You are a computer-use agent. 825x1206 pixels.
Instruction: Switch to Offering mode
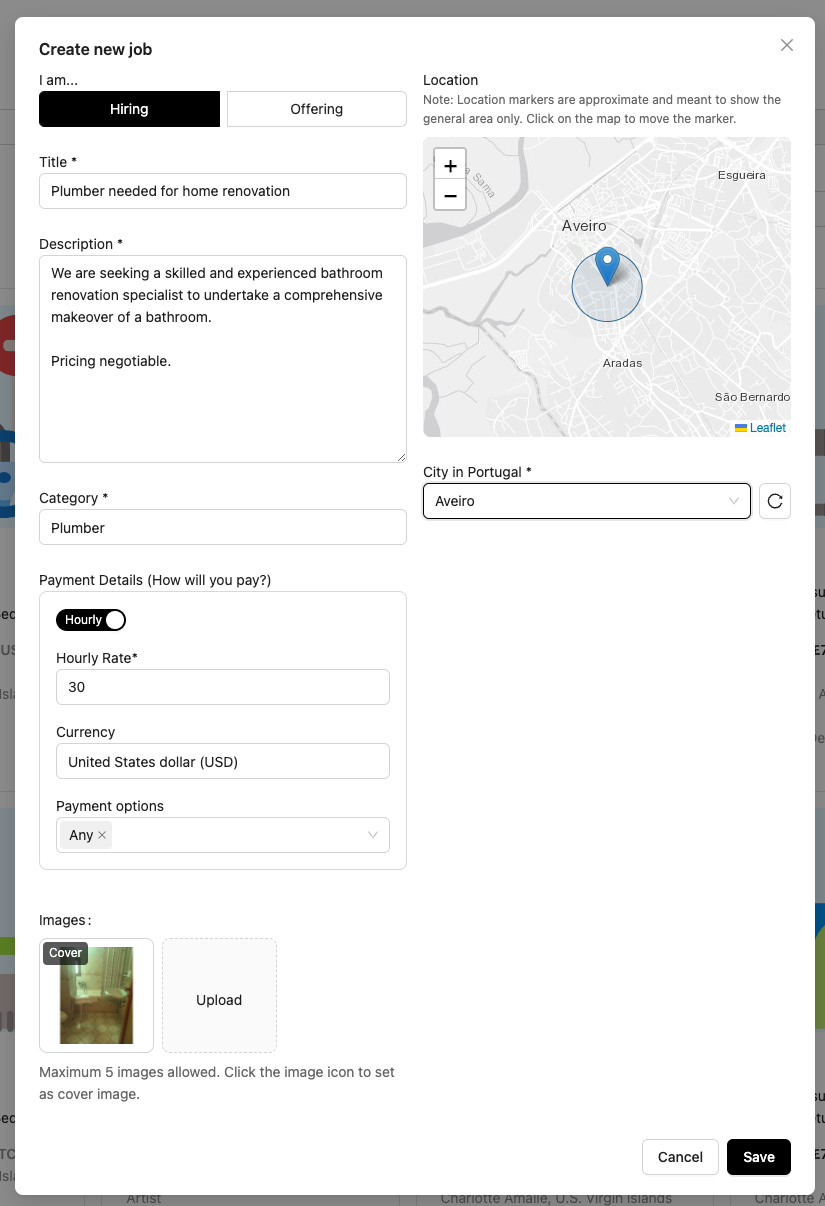click(x=316, y=108)
